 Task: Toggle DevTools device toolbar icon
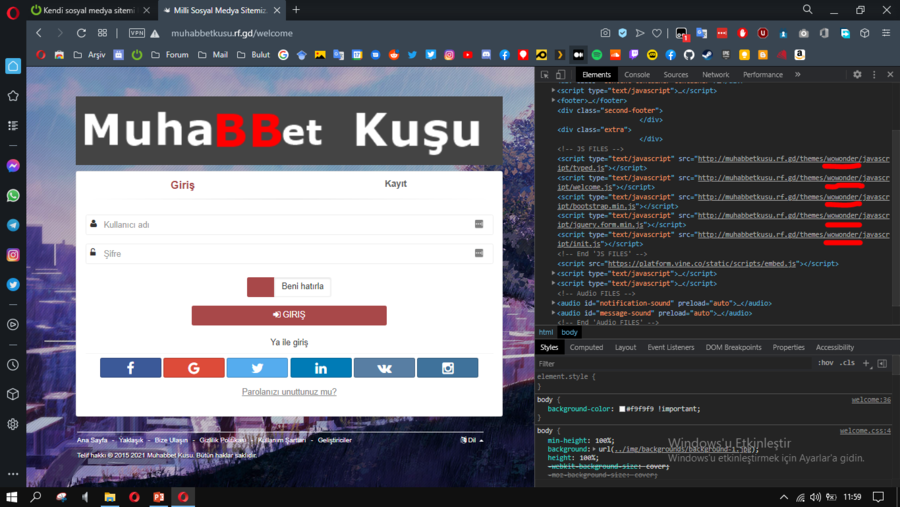(561, 75)
